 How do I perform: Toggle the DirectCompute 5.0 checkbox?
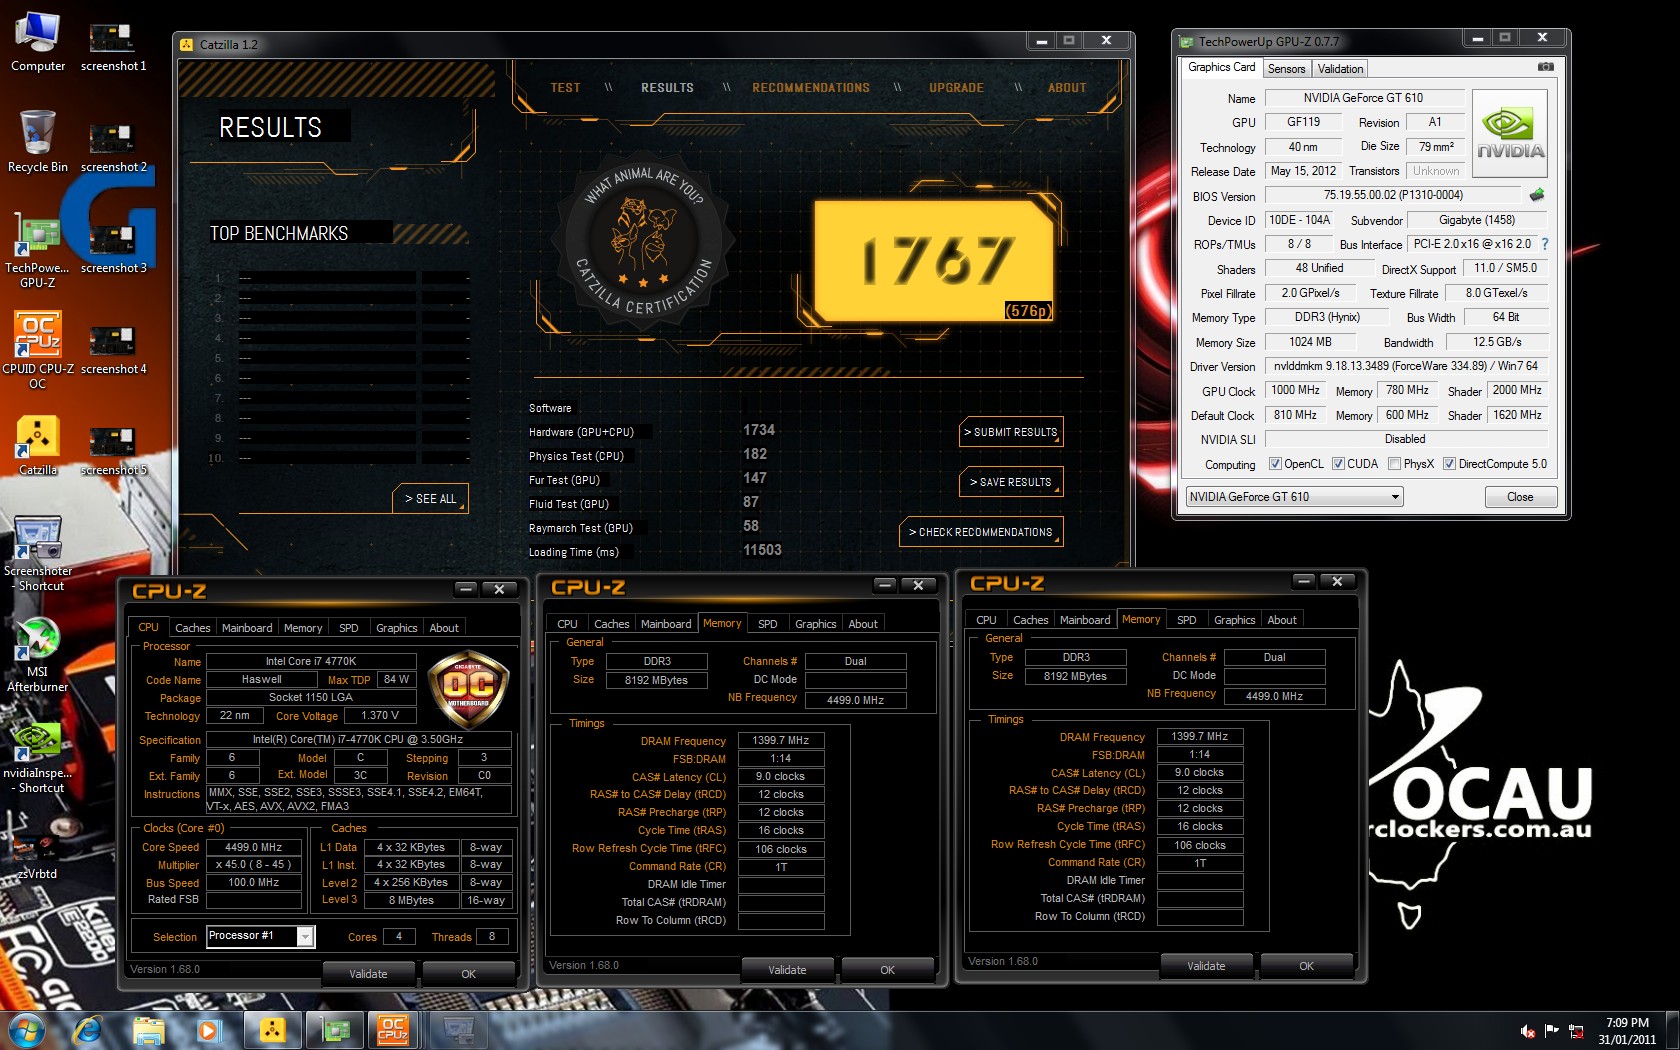(1449, 464)
